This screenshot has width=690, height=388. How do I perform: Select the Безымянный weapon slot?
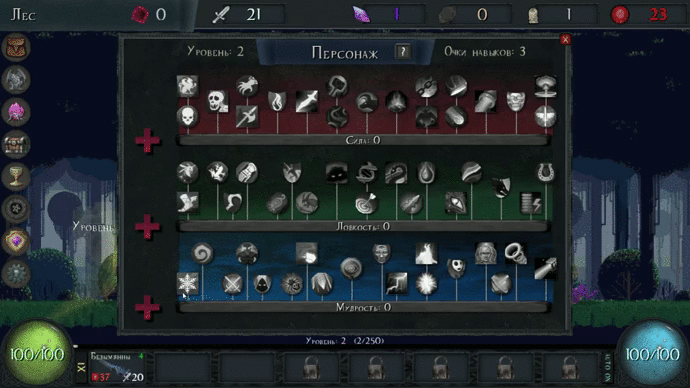pyautogui.click(x=117, y=367)
